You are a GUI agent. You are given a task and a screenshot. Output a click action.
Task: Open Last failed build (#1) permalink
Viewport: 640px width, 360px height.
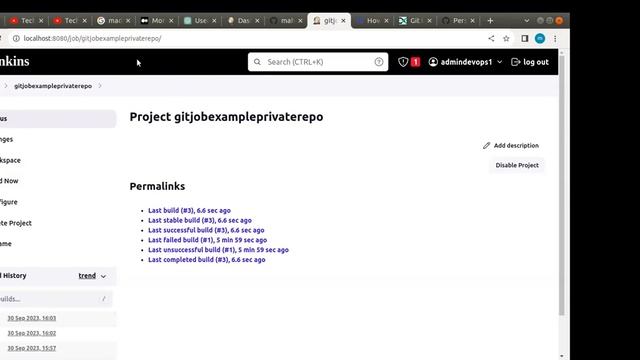[207, 240]
